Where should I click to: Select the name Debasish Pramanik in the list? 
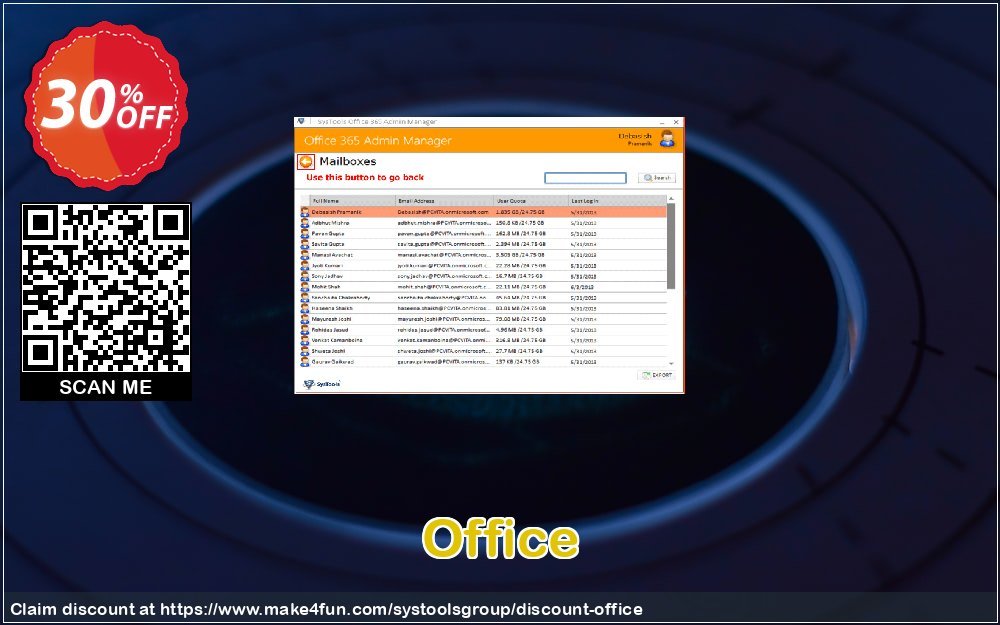[337, 212]
